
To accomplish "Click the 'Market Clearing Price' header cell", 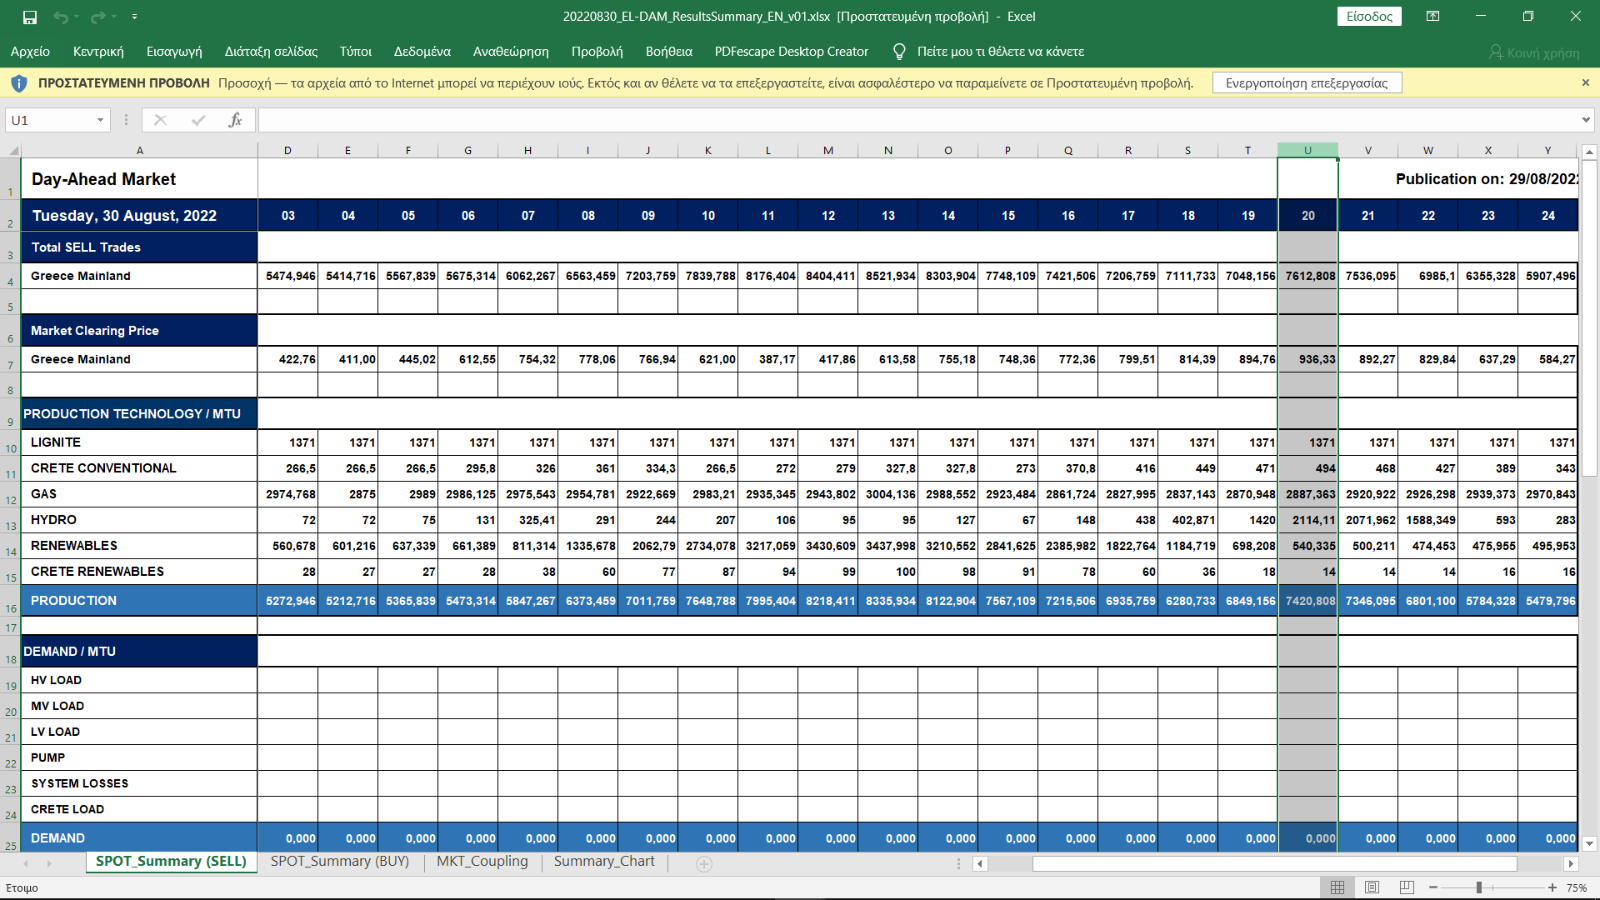I will coord(140,330).
